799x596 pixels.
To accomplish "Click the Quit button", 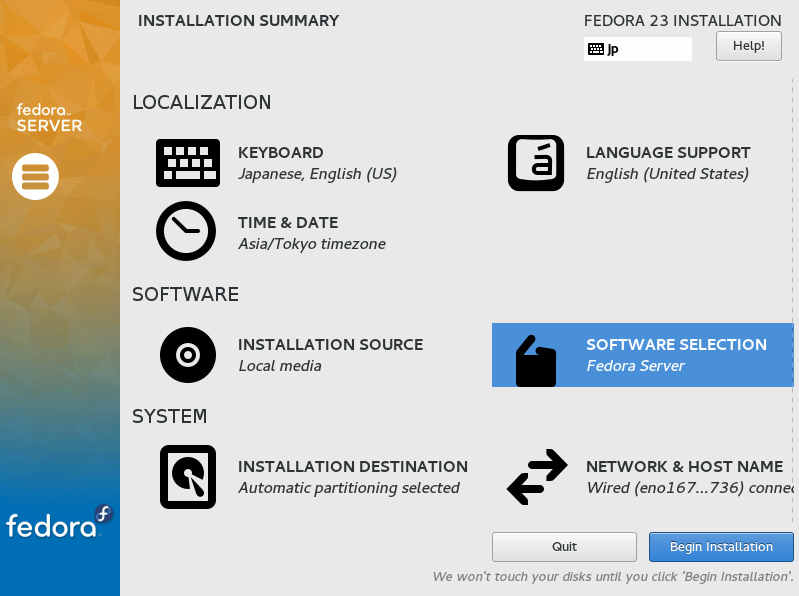I will (564, 547).
